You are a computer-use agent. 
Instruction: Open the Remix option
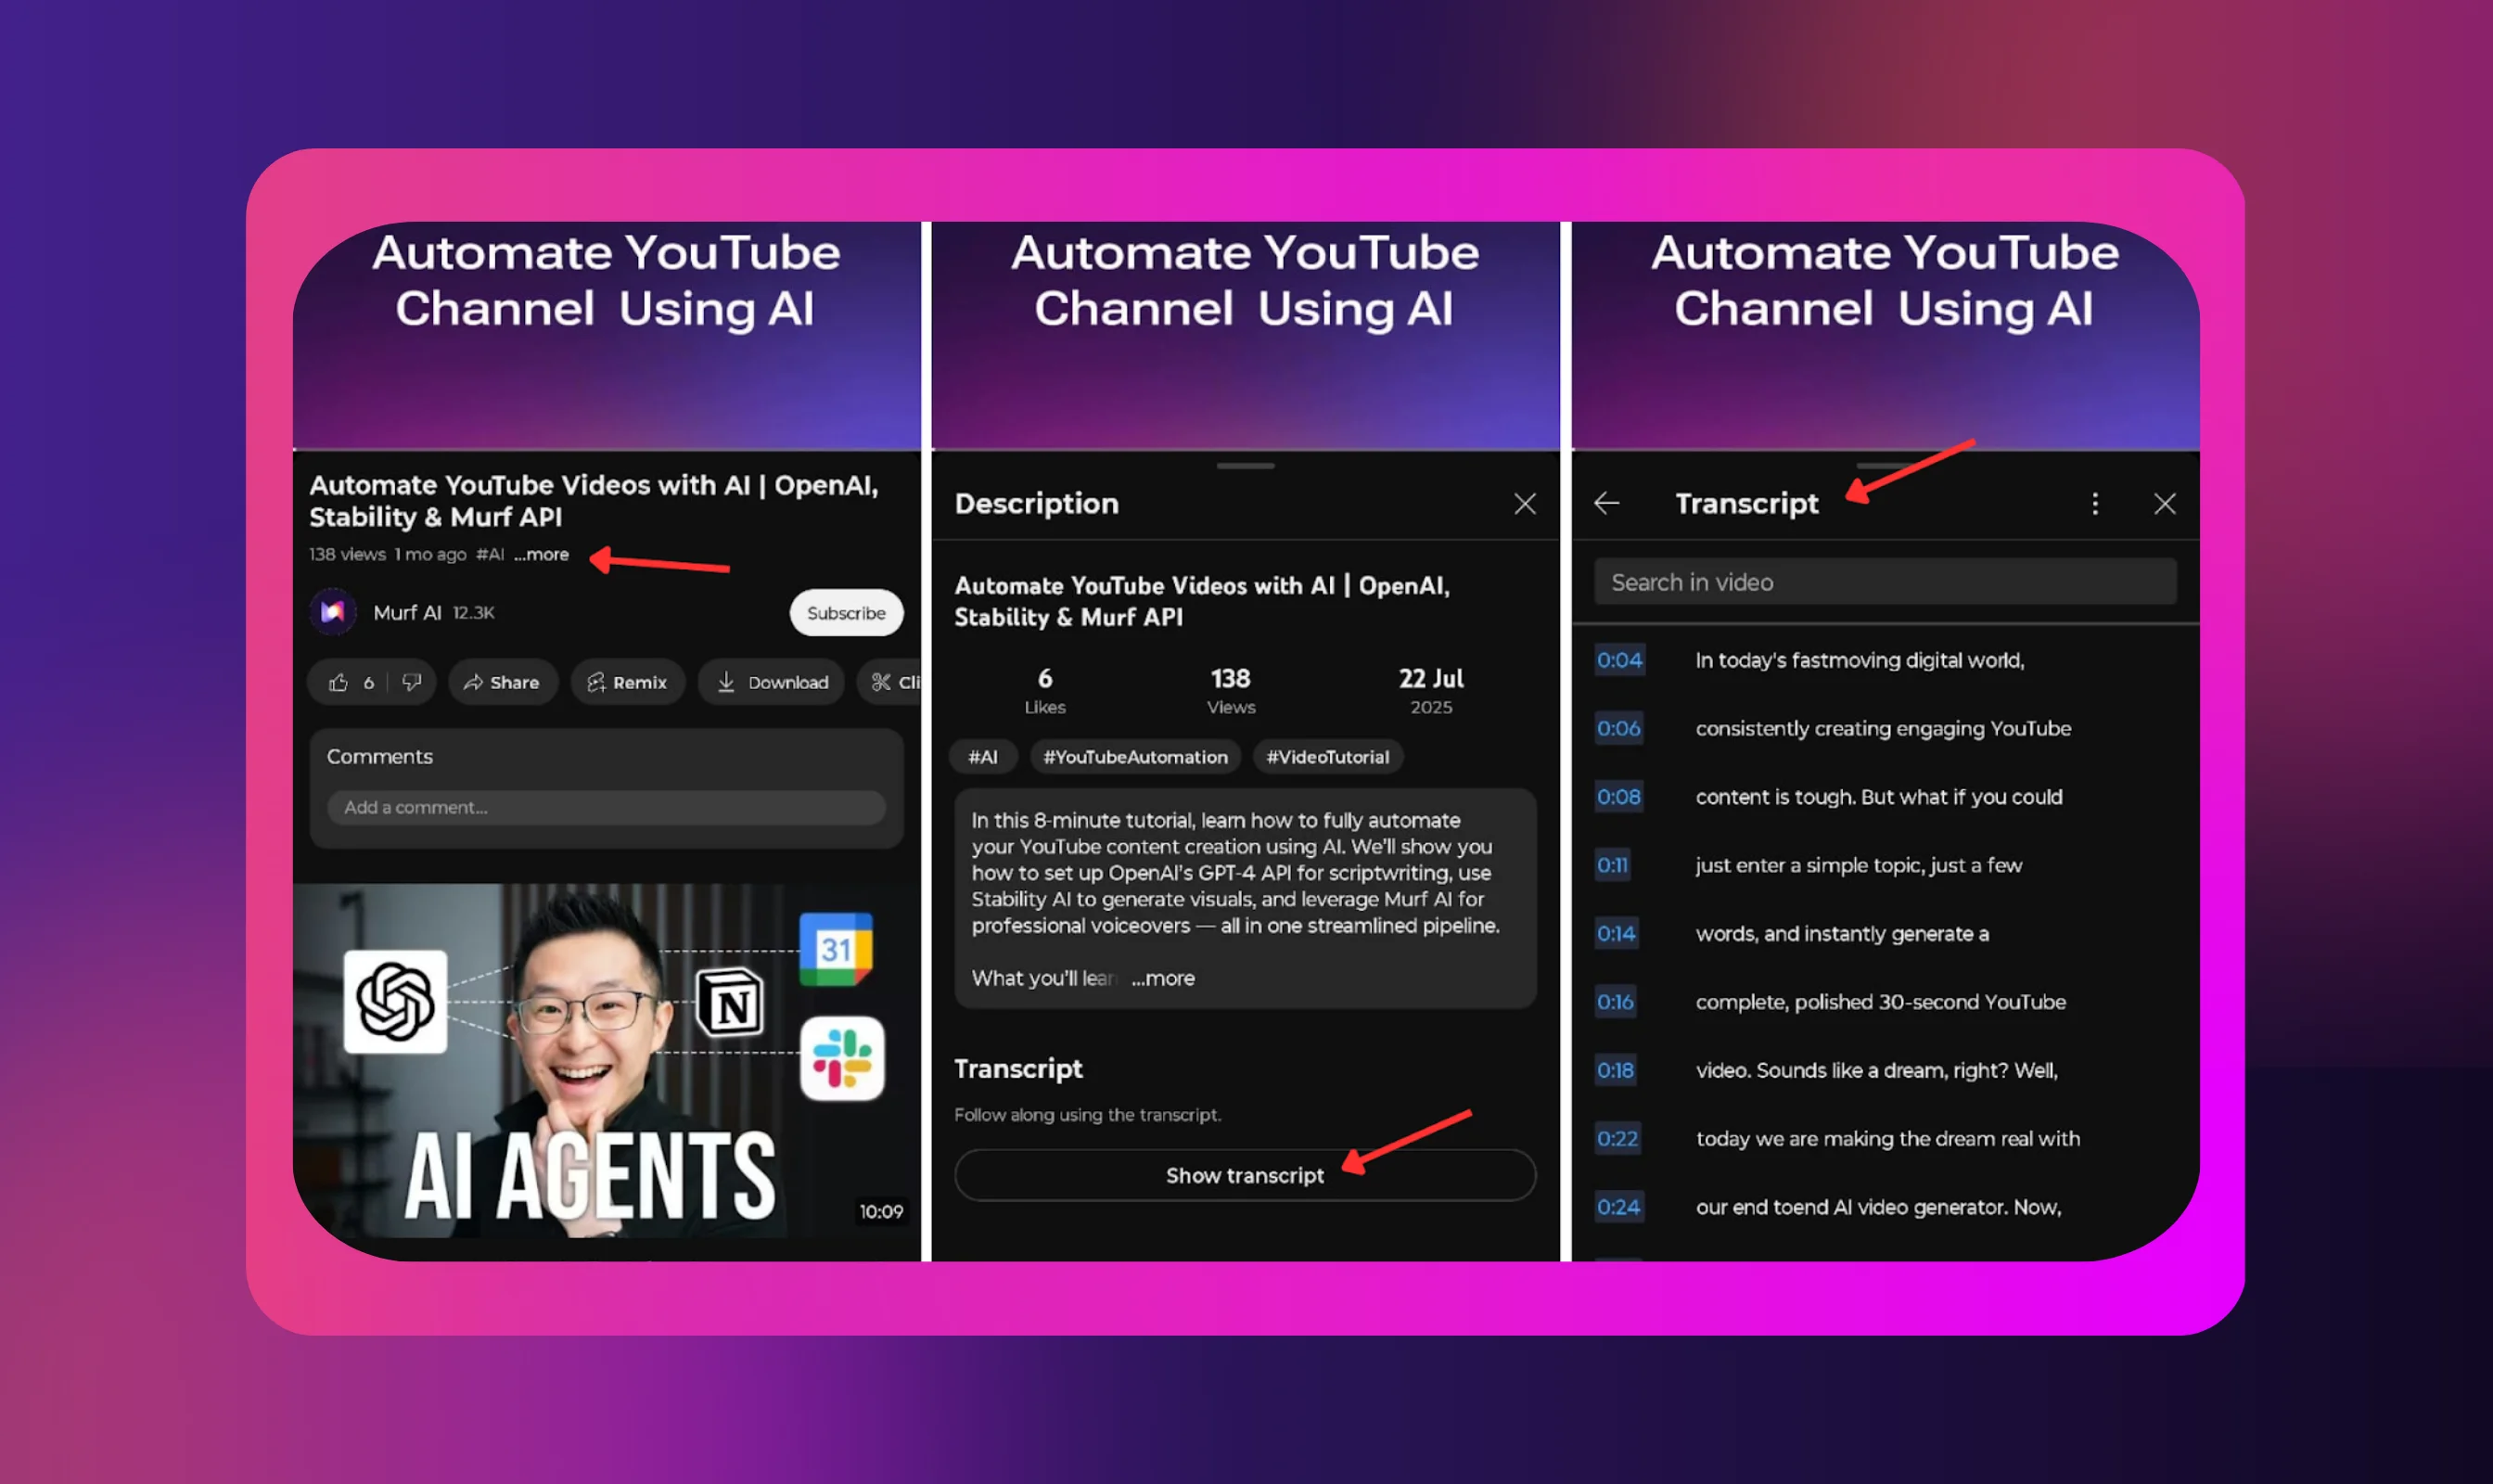(x=627, y=683)
